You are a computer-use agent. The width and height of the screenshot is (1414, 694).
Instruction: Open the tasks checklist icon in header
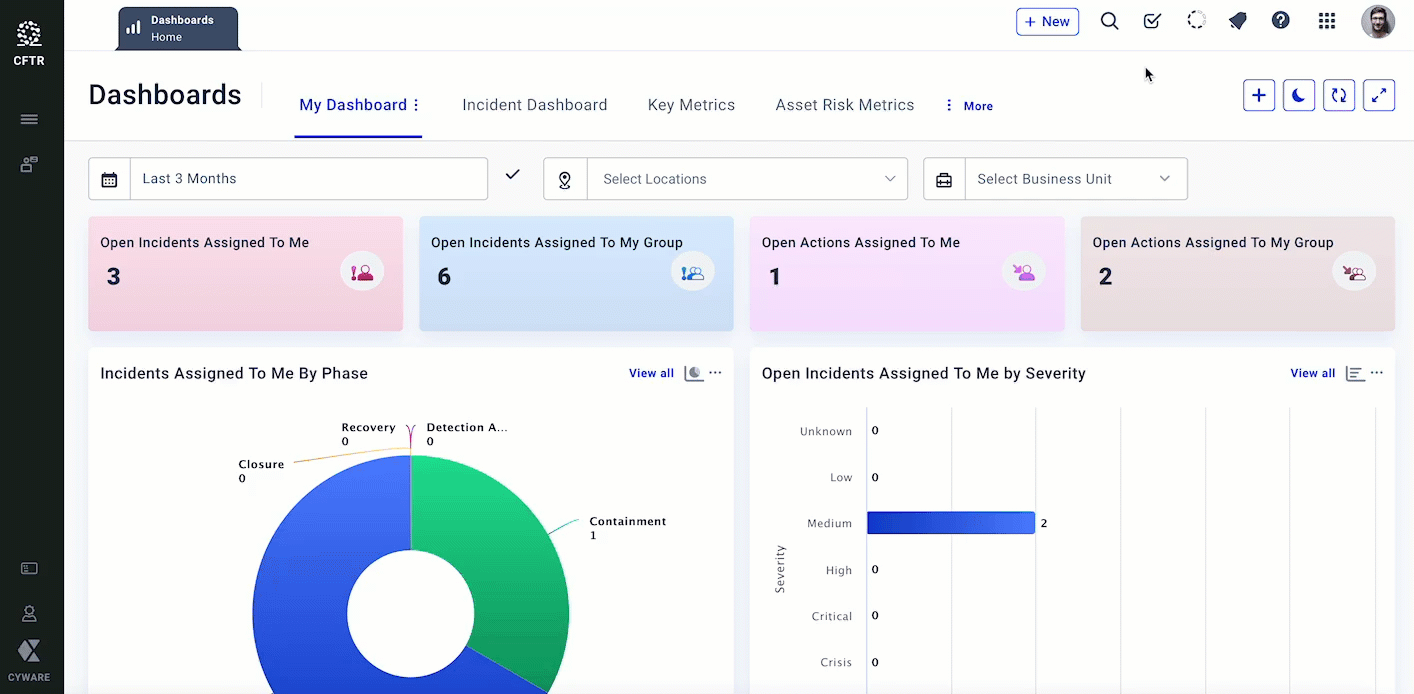[x=1152, y=21]
